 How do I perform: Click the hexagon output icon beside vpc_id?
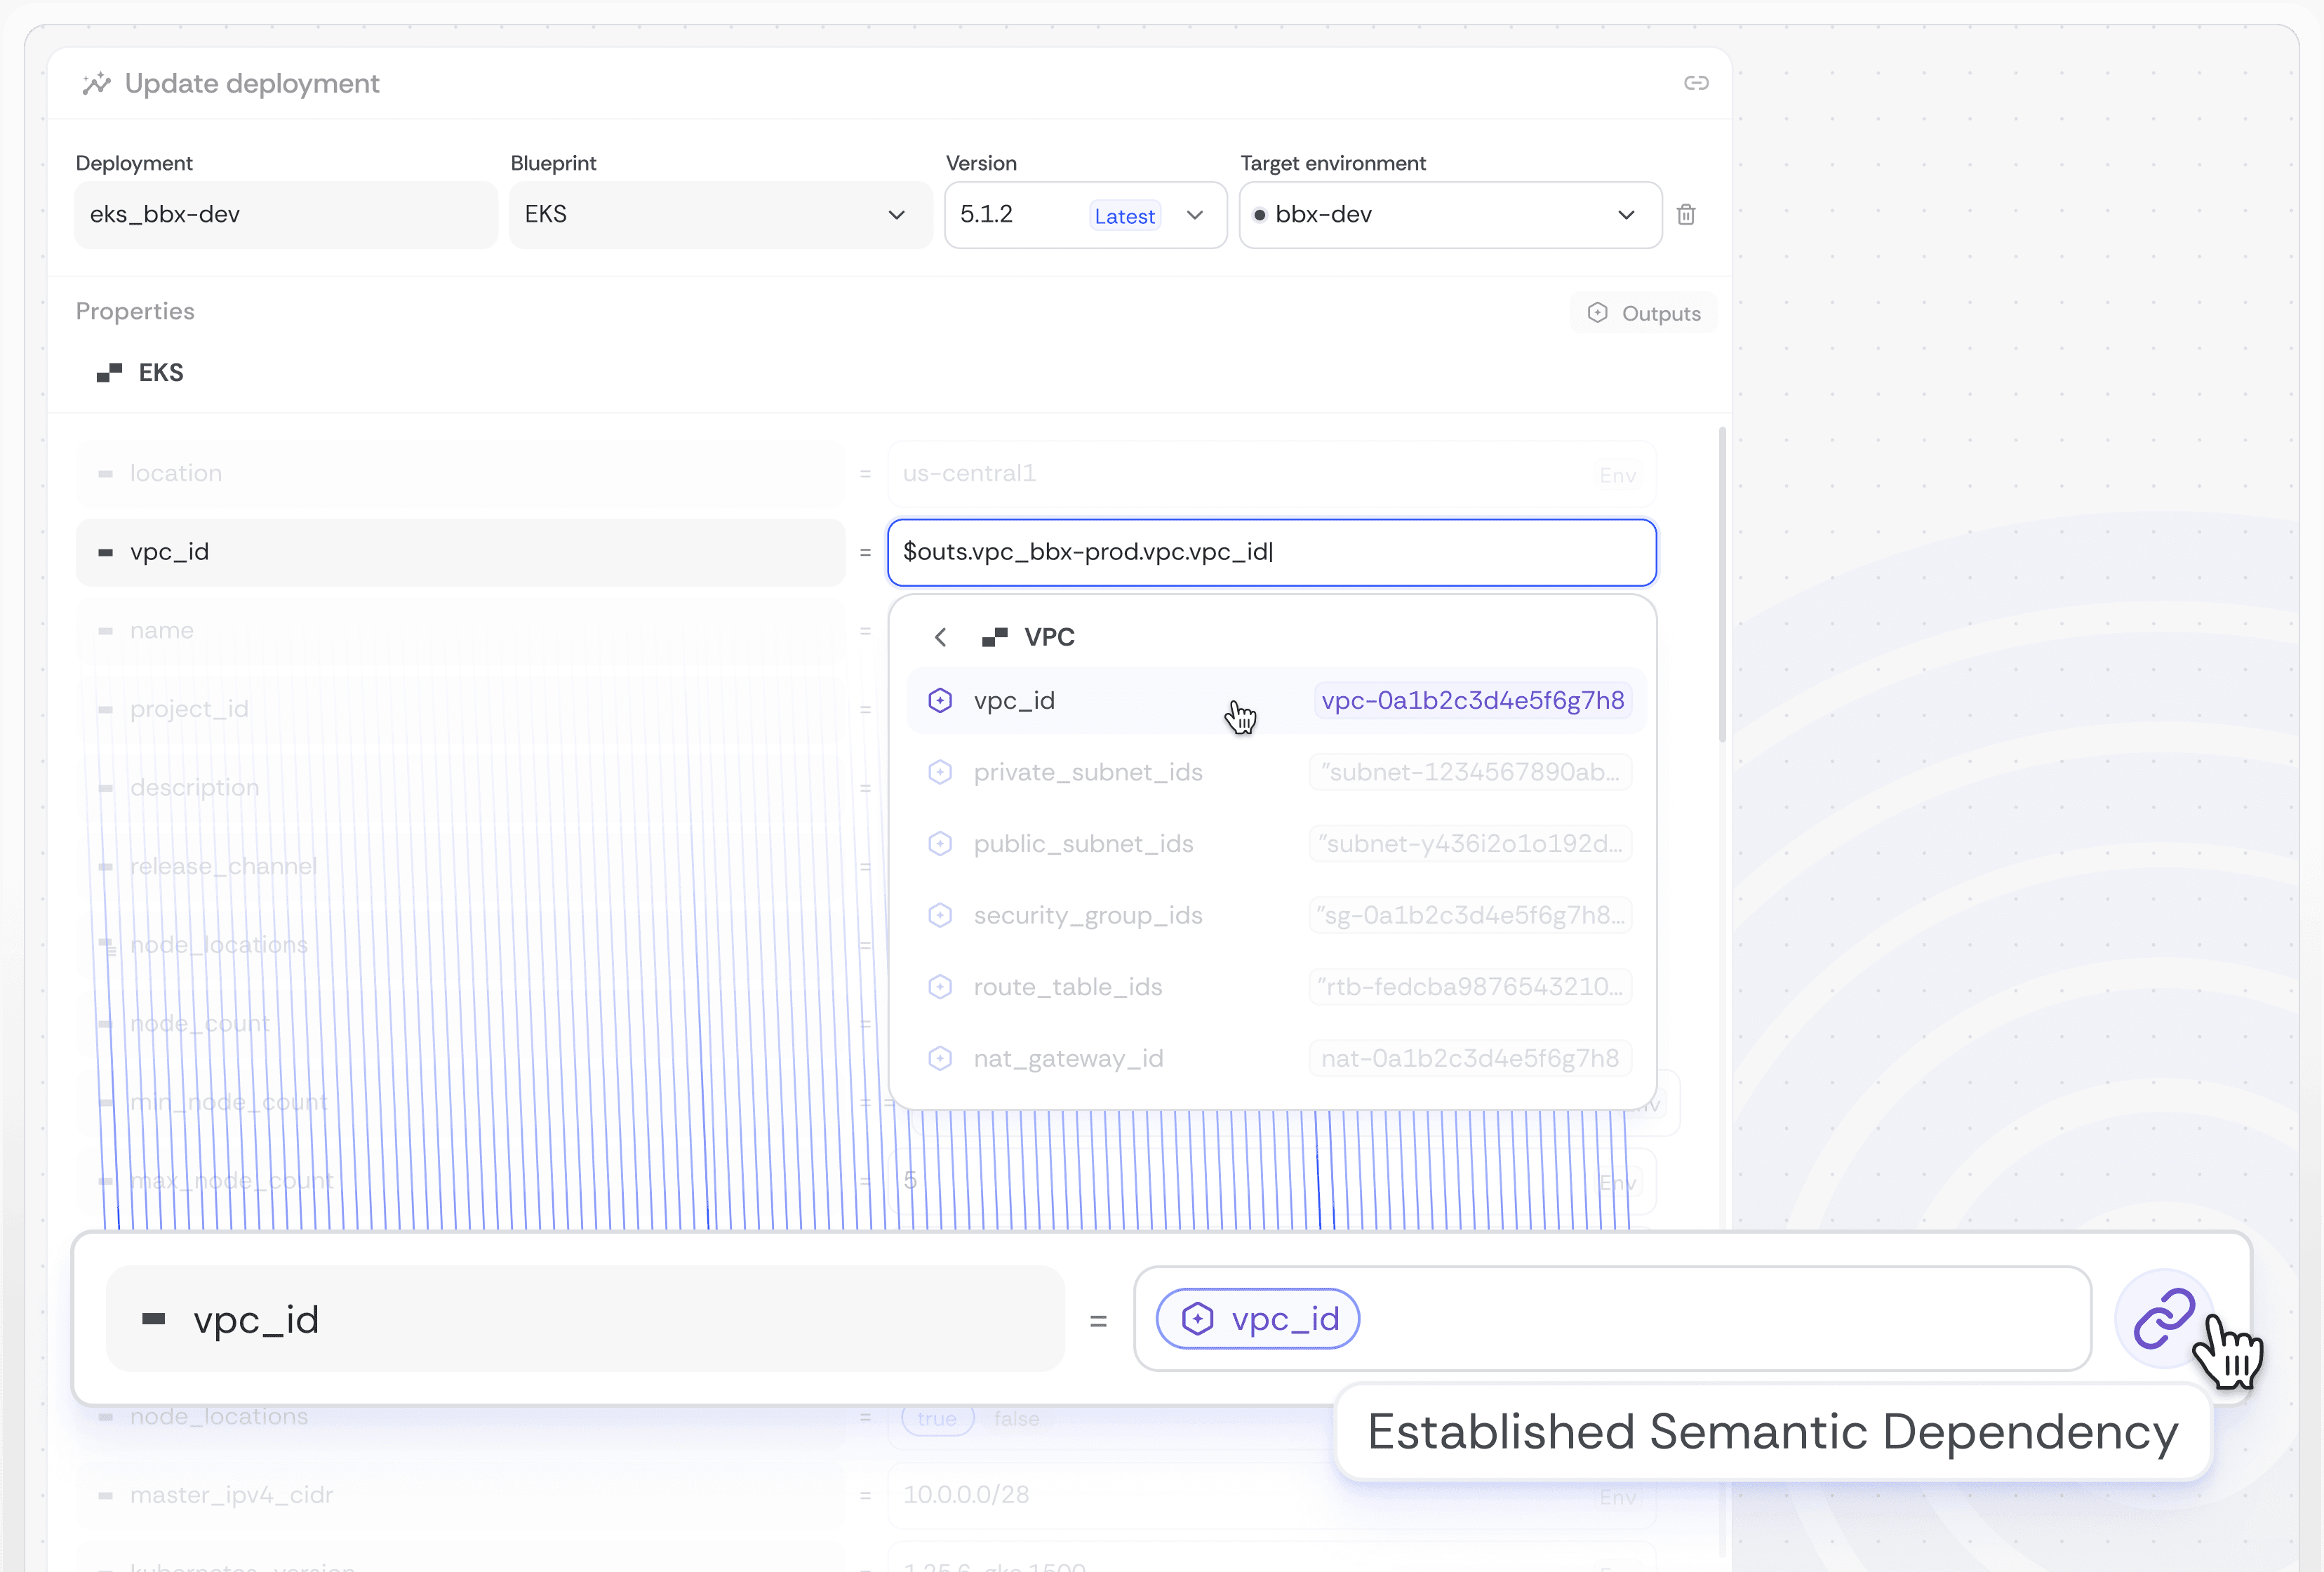point(940,700)
